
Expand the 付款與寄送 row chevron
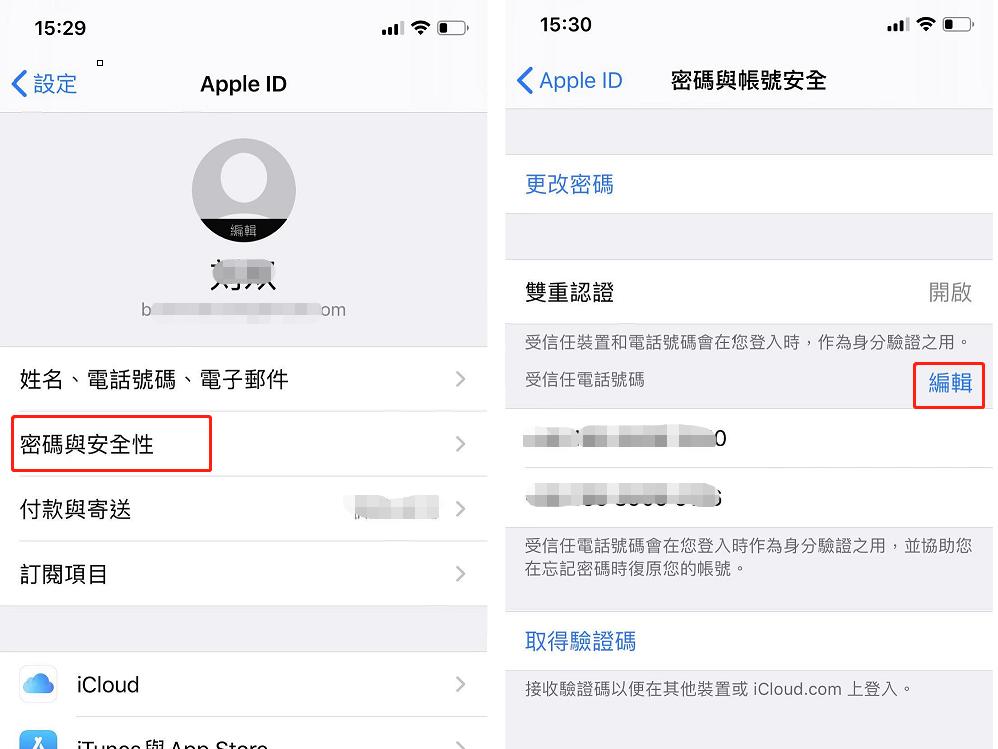point(461,508)
